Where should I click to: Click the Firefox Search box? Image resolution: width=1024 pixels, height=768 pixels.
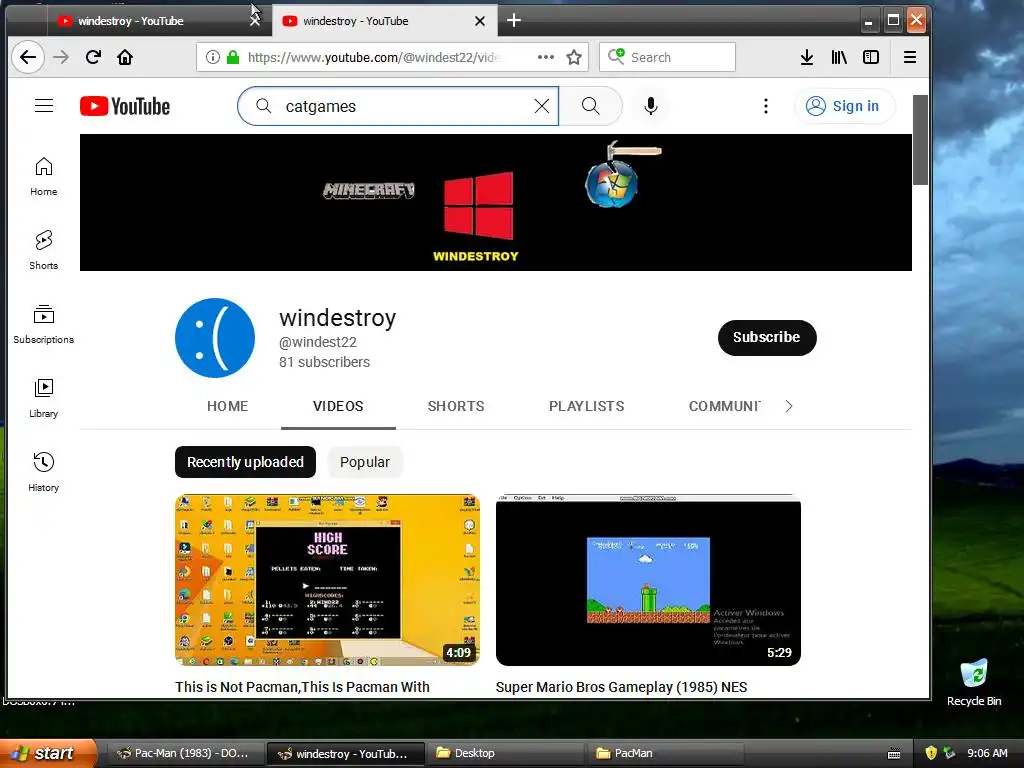(667, 57)
